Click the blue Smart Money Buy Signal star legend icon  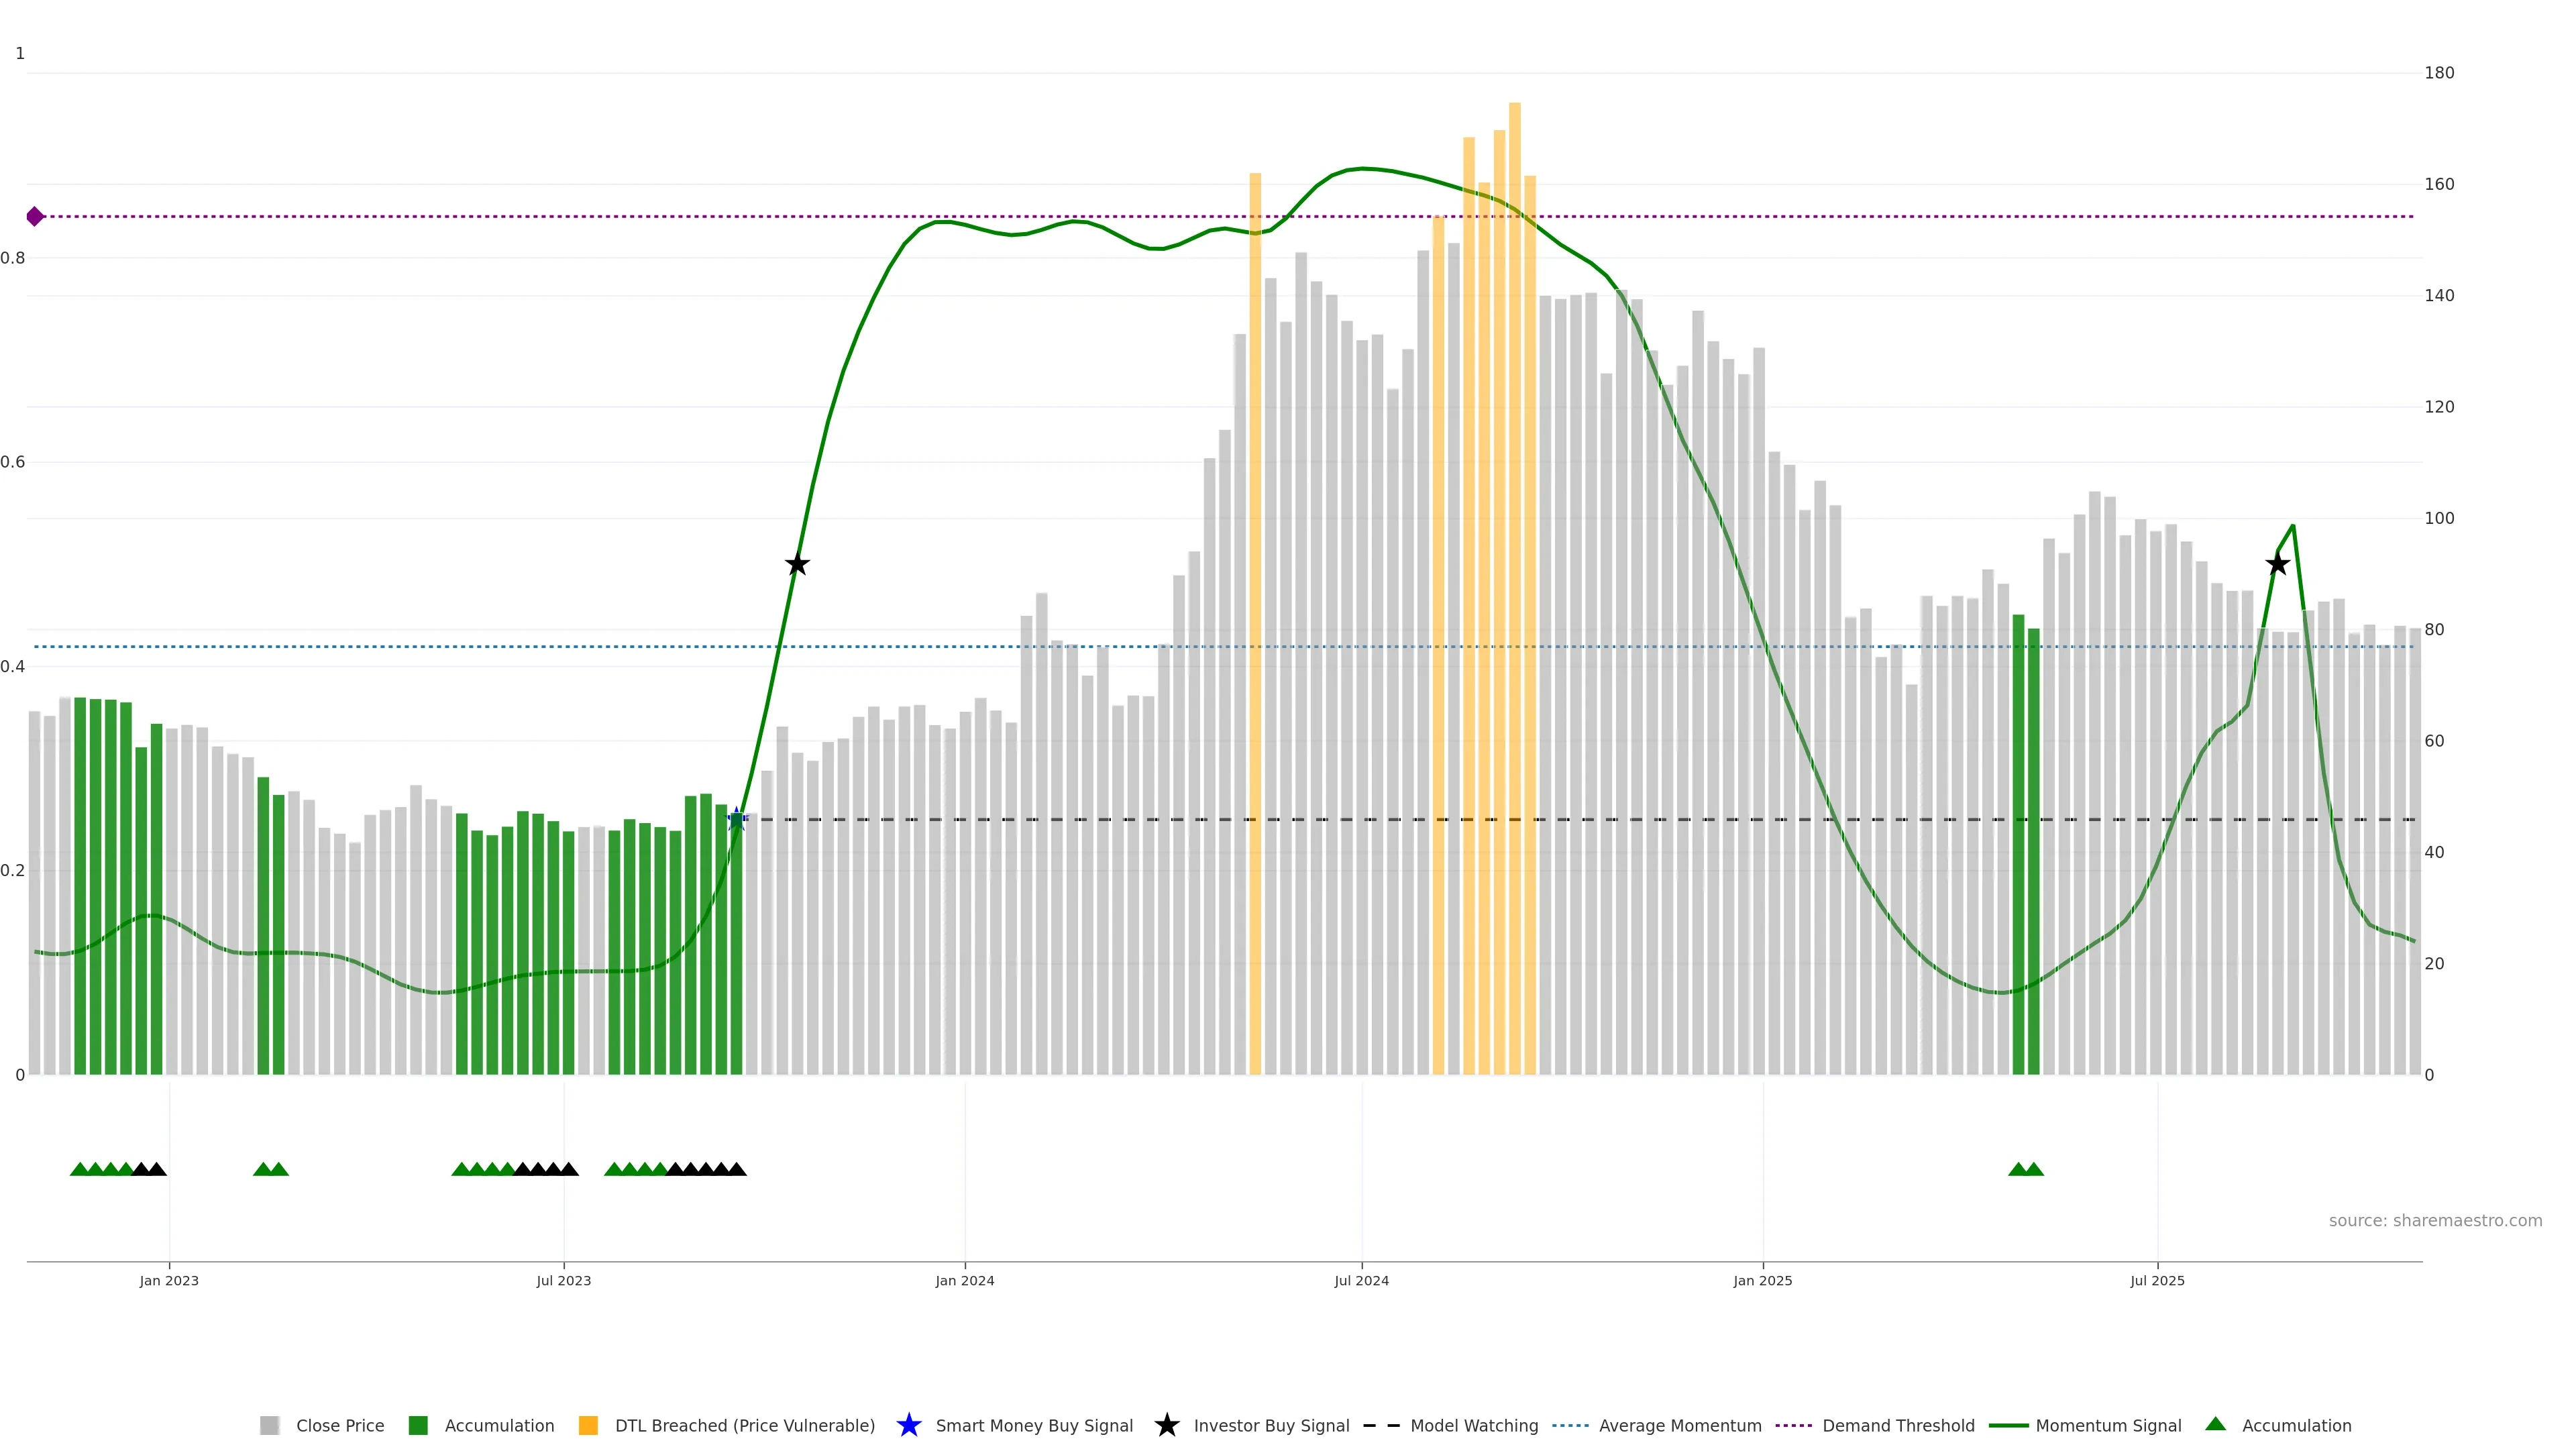pyautogui.click(x=908, y=1425)
